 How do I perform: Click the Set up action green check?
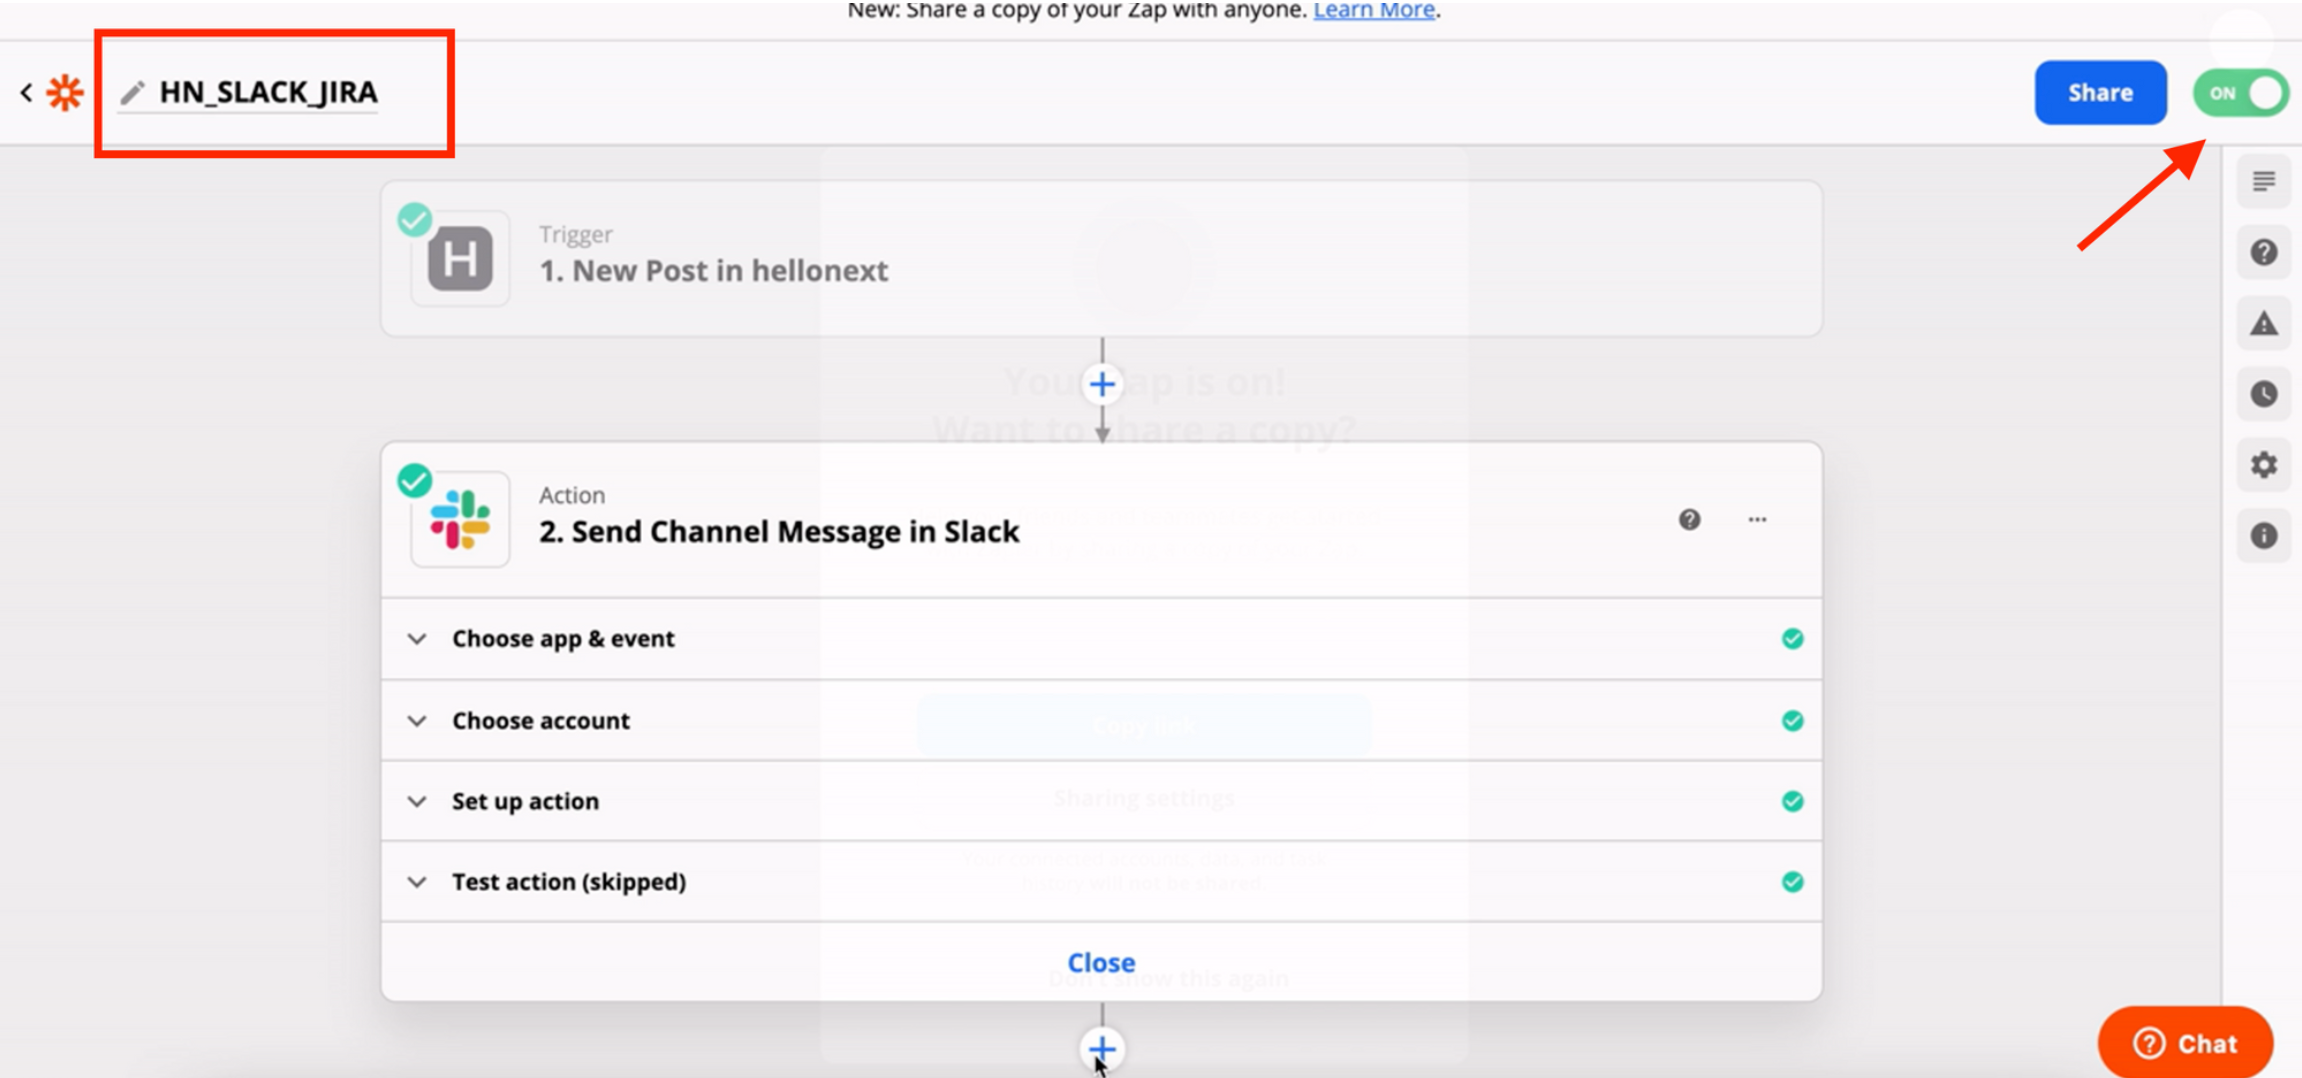[x=1793, y=801]
